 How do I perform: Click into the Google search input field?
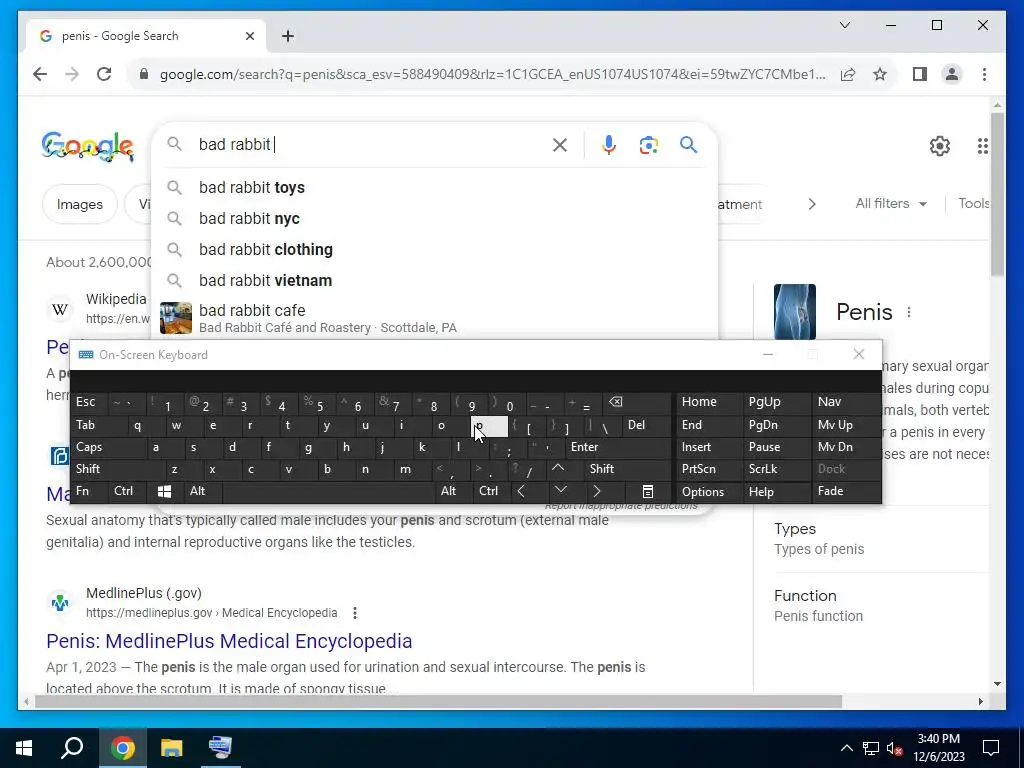tap(369, 144)
